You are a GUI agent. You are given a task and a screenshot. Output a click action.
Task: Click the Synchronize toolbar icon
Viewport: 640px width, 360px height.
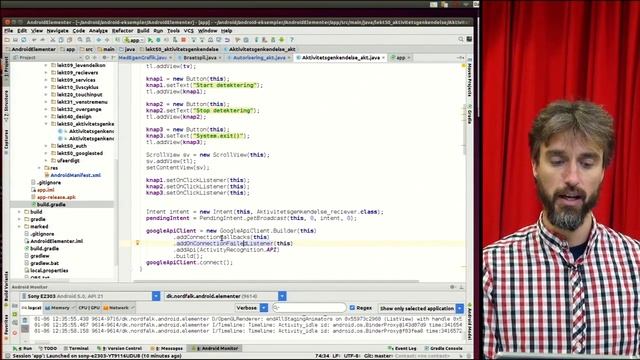(x=24, y=40)
